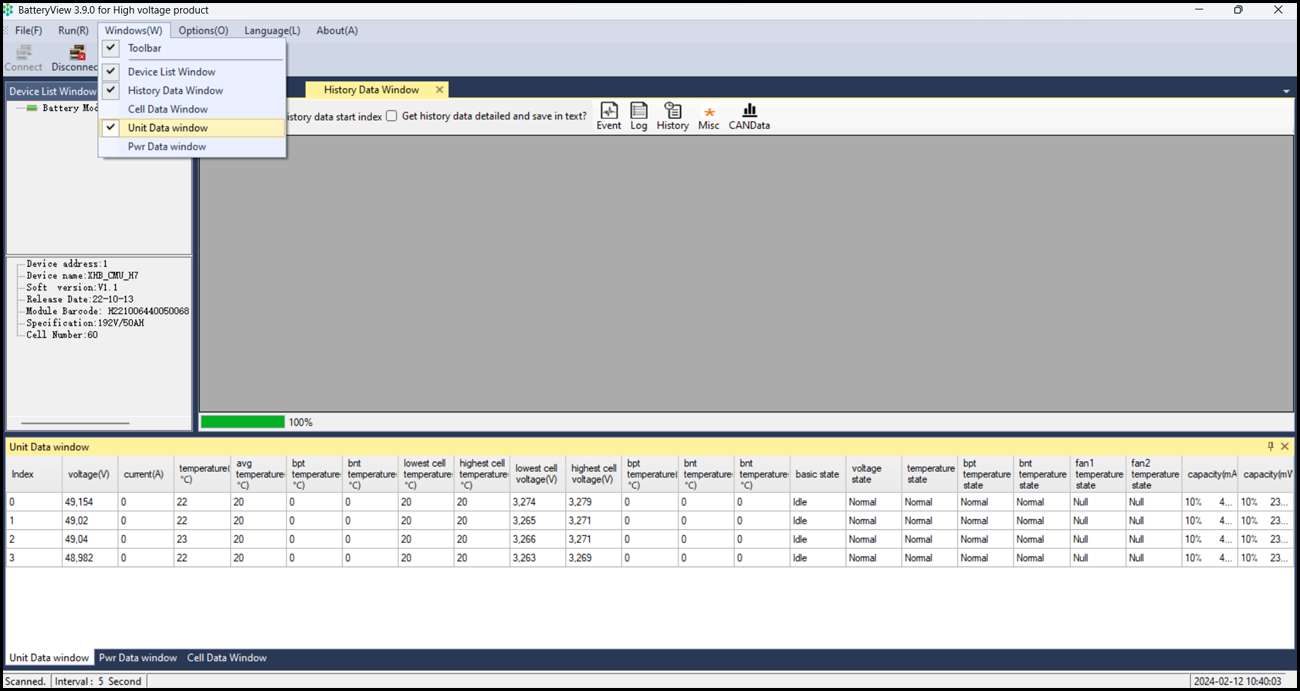The image size is (1300, 691).
Task: Select the Soft version:V1.1 line
Action: click(x=72, y=288)
